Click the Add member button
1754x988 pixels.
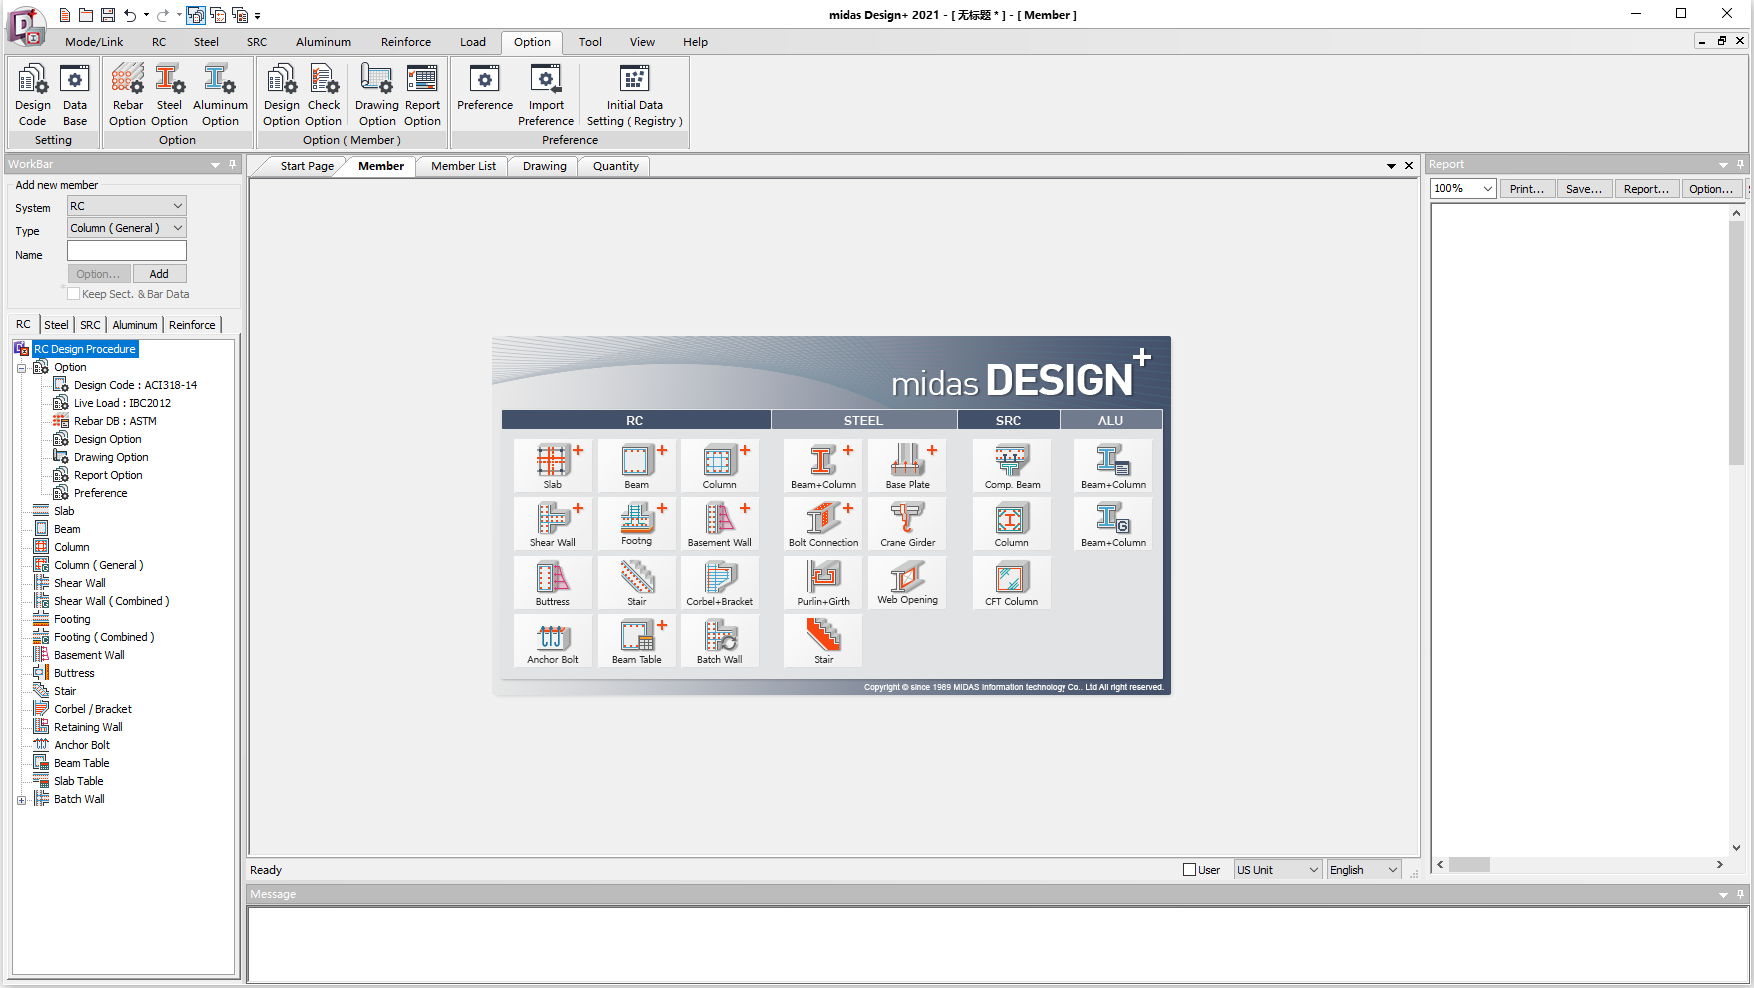pyautogui.click(x=159, y=274)
